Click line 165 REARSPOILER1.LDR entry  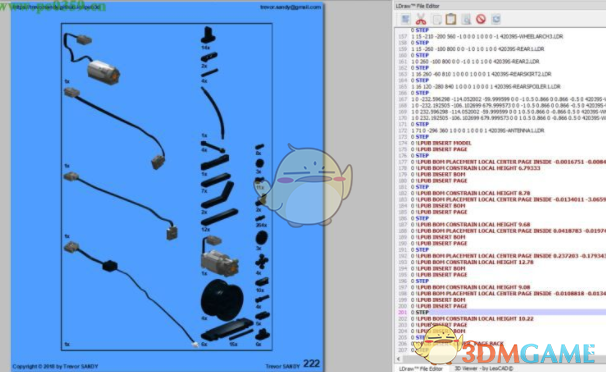point(486,87)
